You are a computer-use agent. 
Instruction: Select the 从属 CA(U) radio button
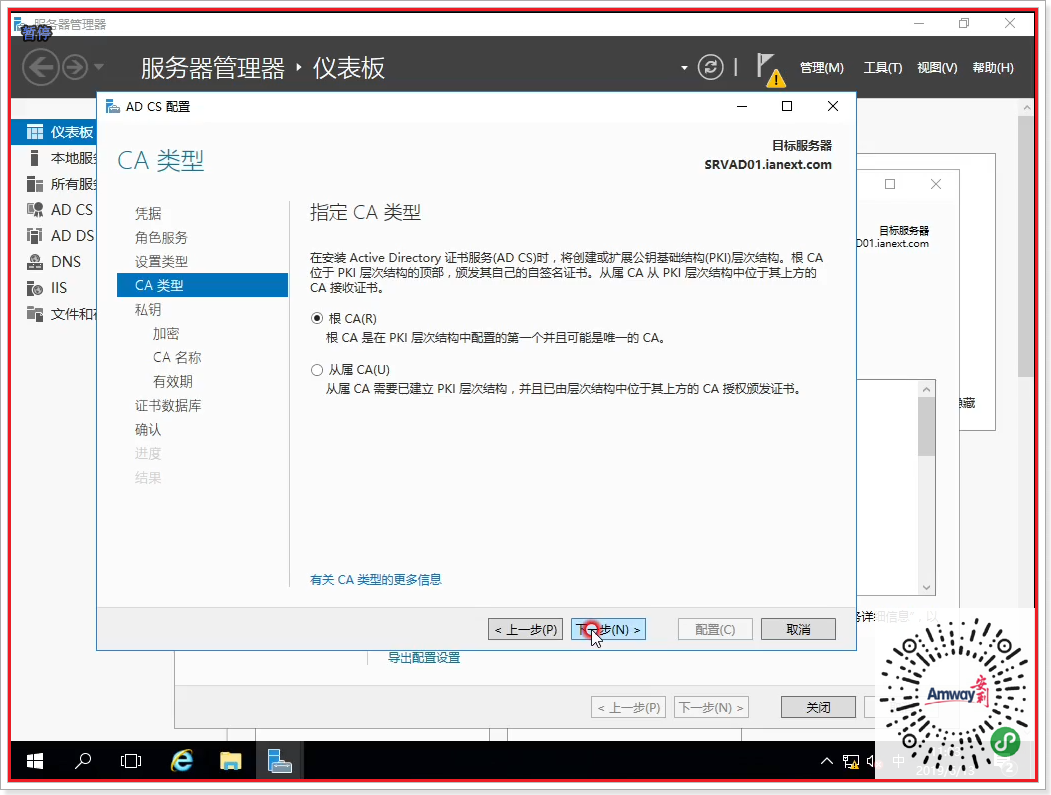click(317, 370)
